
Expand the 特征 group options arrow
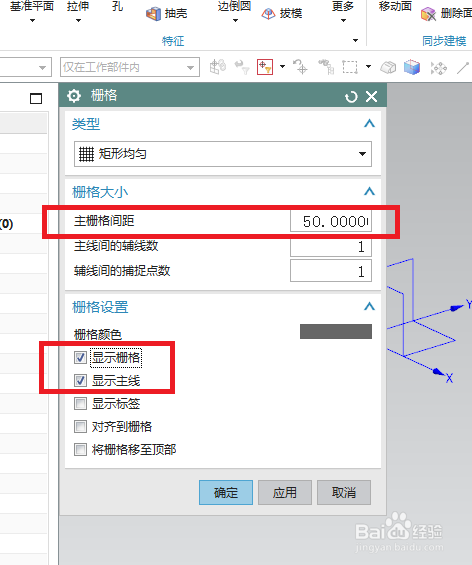point(355,40)
